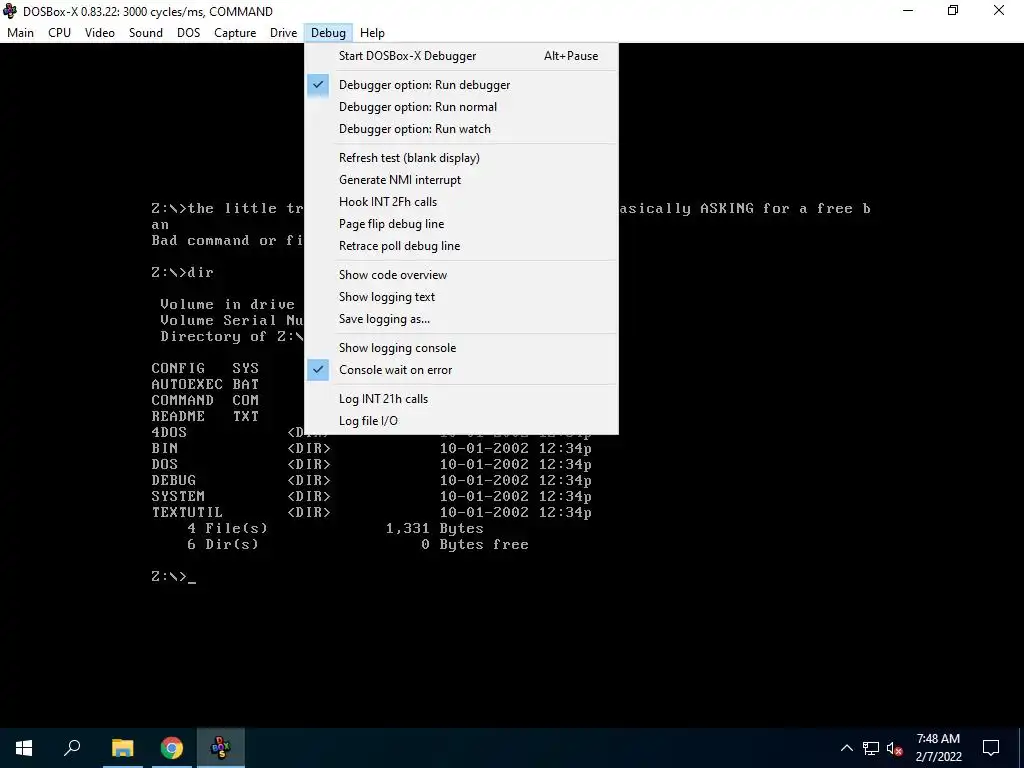Toggle Retrace poll debug line
Screen dimensions: 1024x768
[461, 246]
